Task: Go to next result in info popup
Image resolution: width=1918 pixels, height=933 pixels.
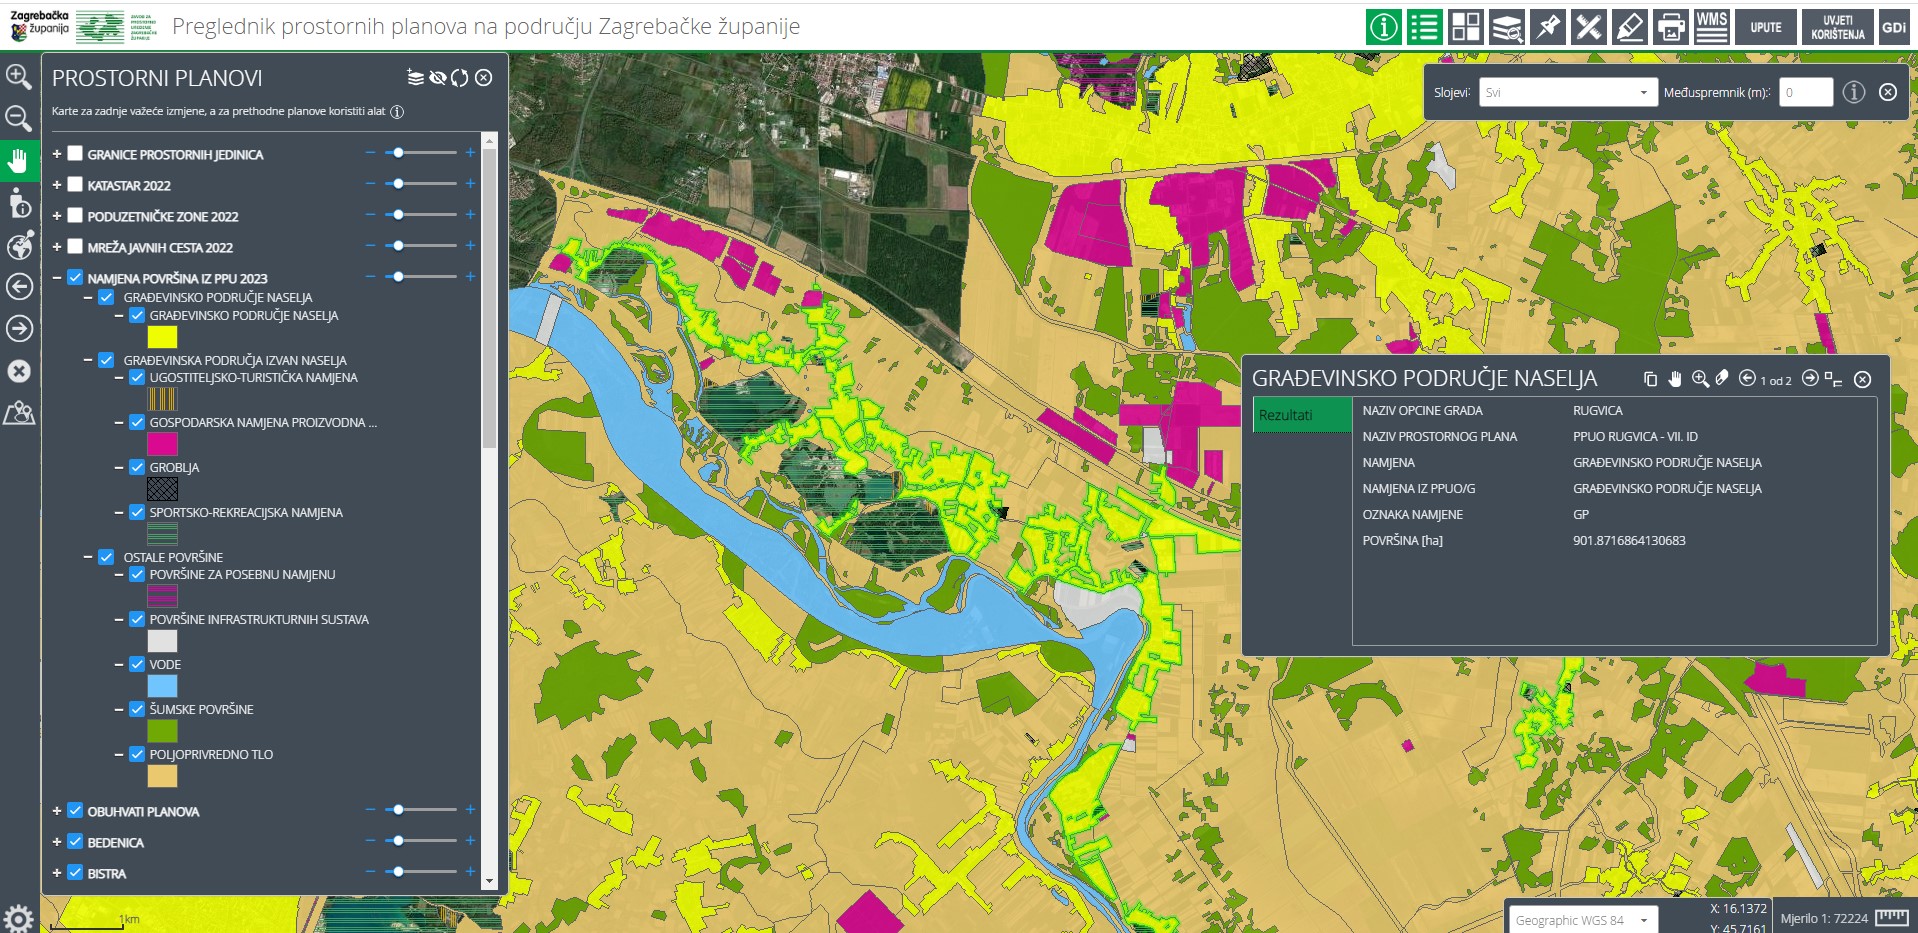Action: 1810,379
